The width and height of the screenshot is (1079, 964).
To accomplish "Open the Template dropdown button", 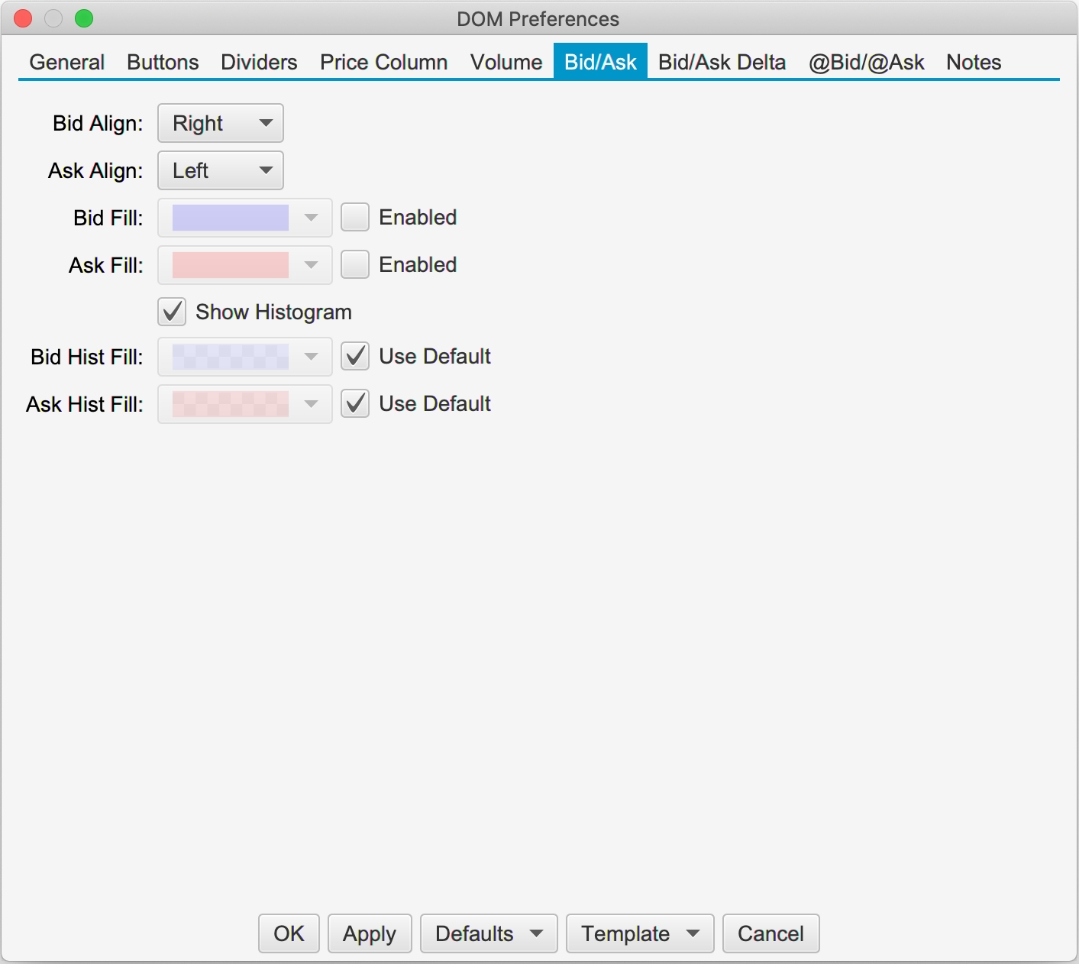I will [x=640, y=934].
